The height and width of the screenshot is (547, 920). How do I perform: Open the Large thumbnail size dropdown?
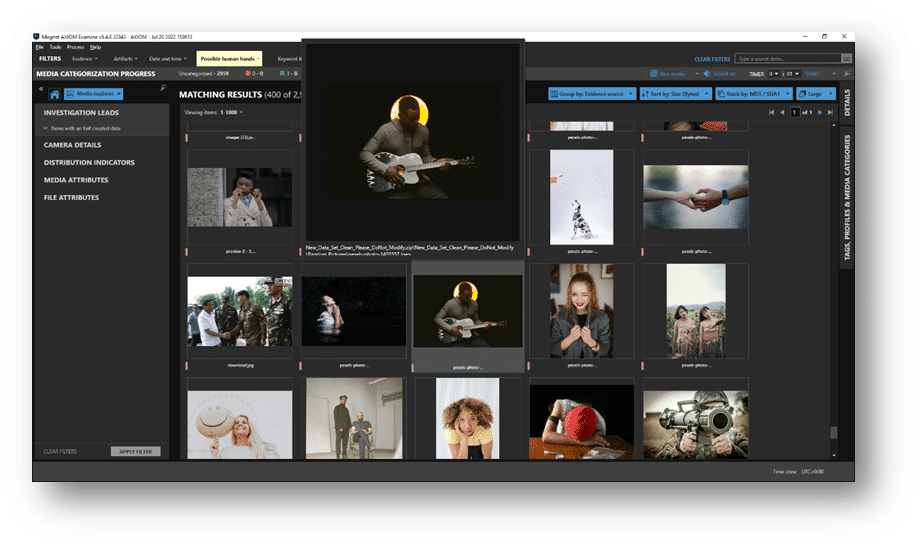click(x=816, y=94)
